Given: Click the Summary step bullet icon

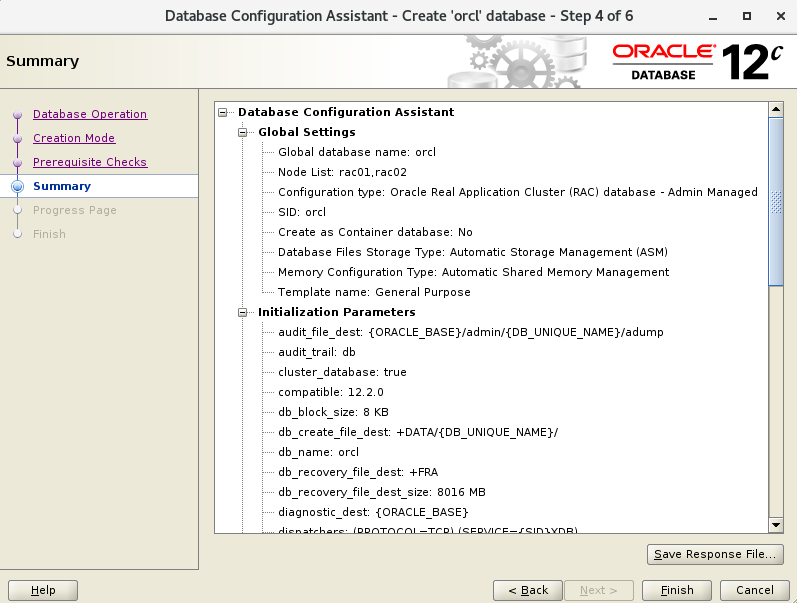Looking at the screenshot, I should (17, 186).
